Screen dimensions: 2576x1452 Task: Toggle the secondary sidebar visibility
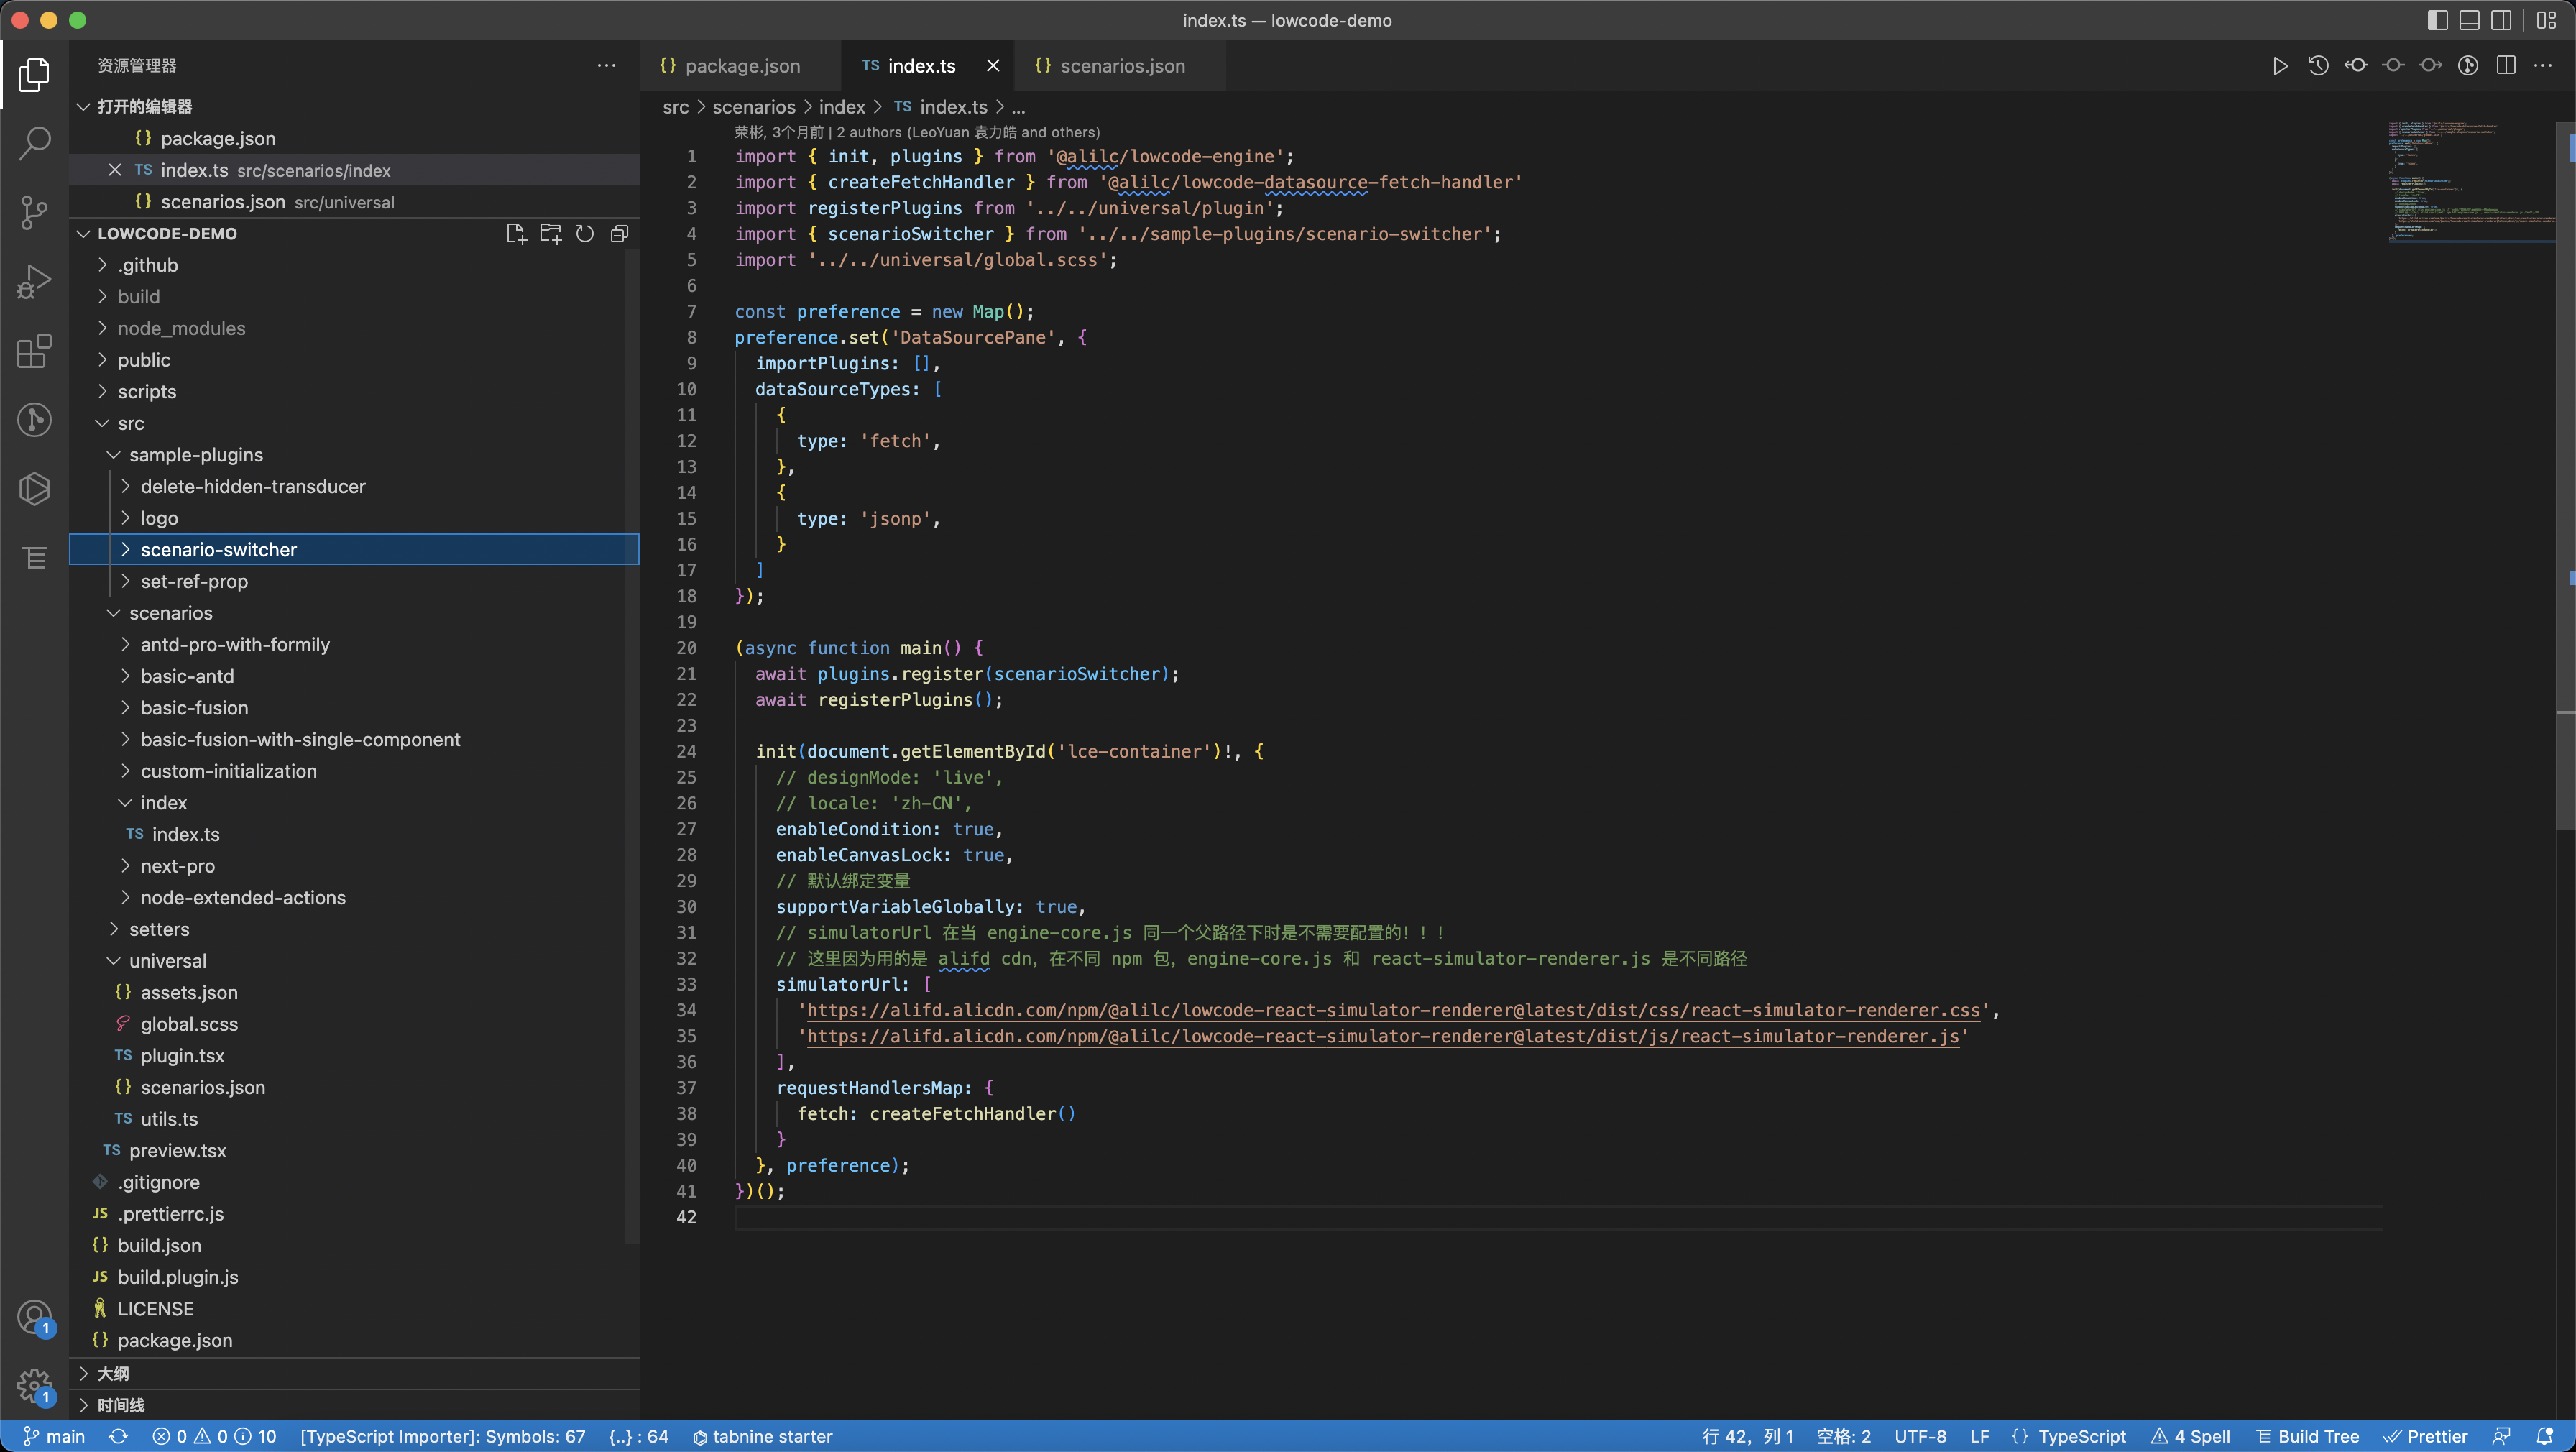[2501, 20]
